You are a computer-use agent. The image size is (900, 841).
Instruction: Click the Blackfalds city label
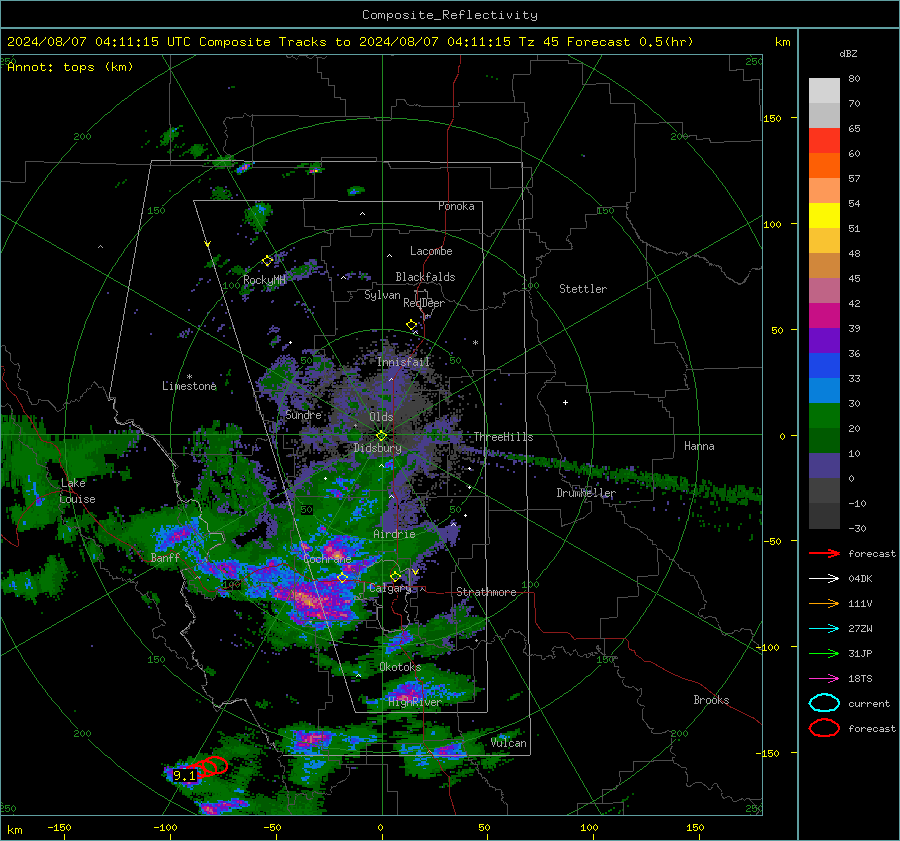[x=425, y=277]
